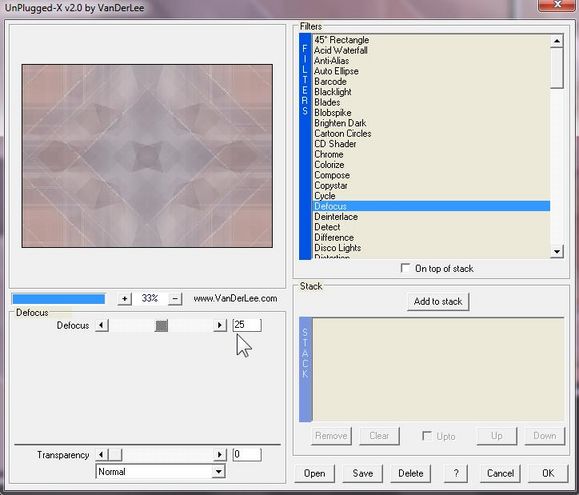Click the Transparency value field showing 0
This screenshot has width=579, height=495.
(x=247, y=454)
